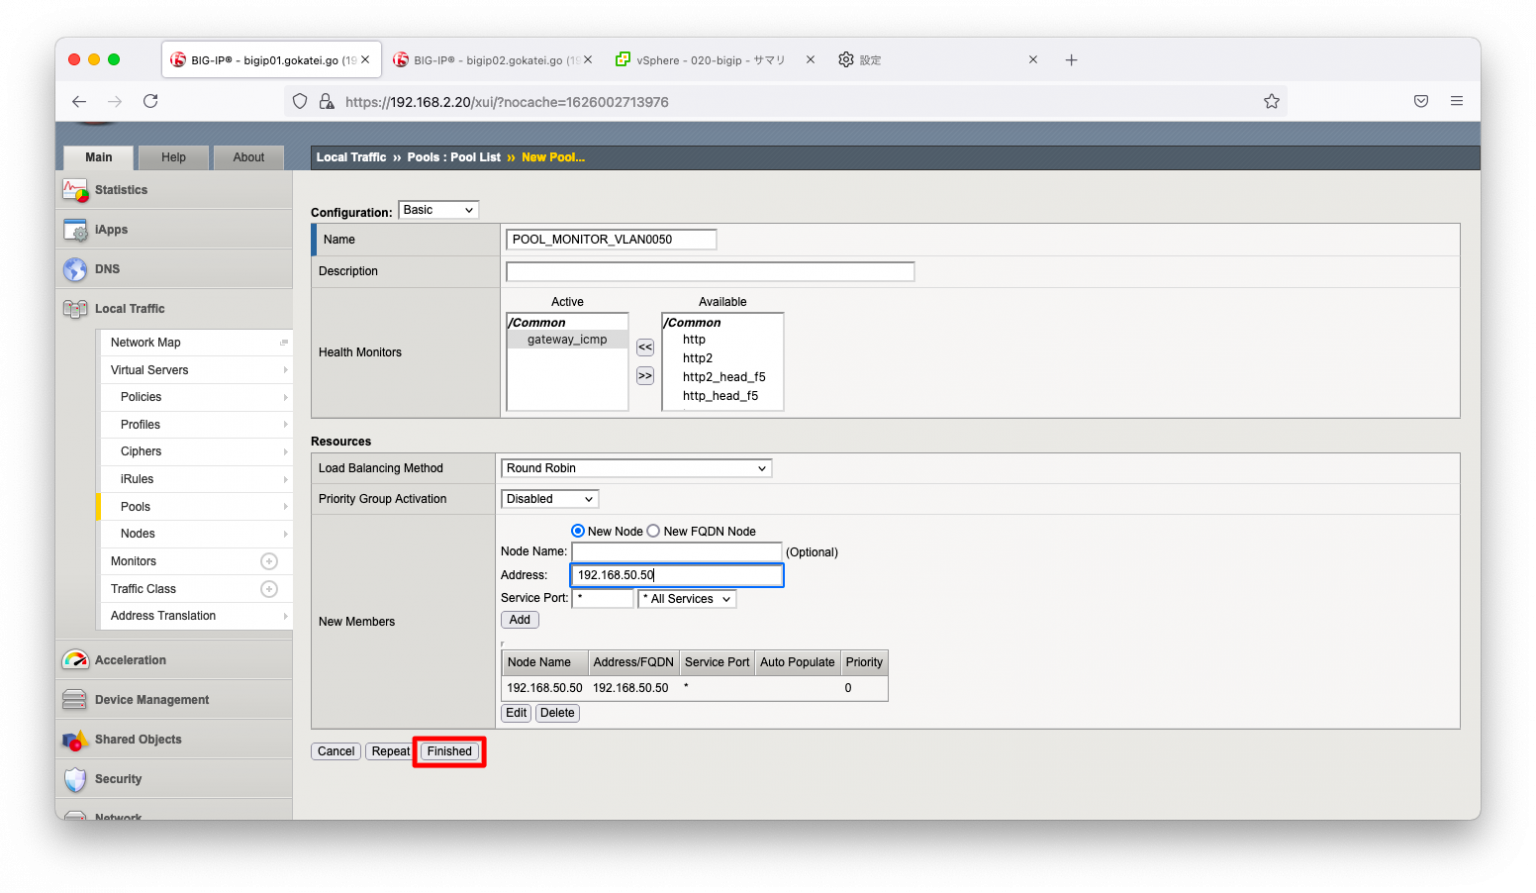Click the Security shield icon
1536x893 pixels.
click(75, 779)
